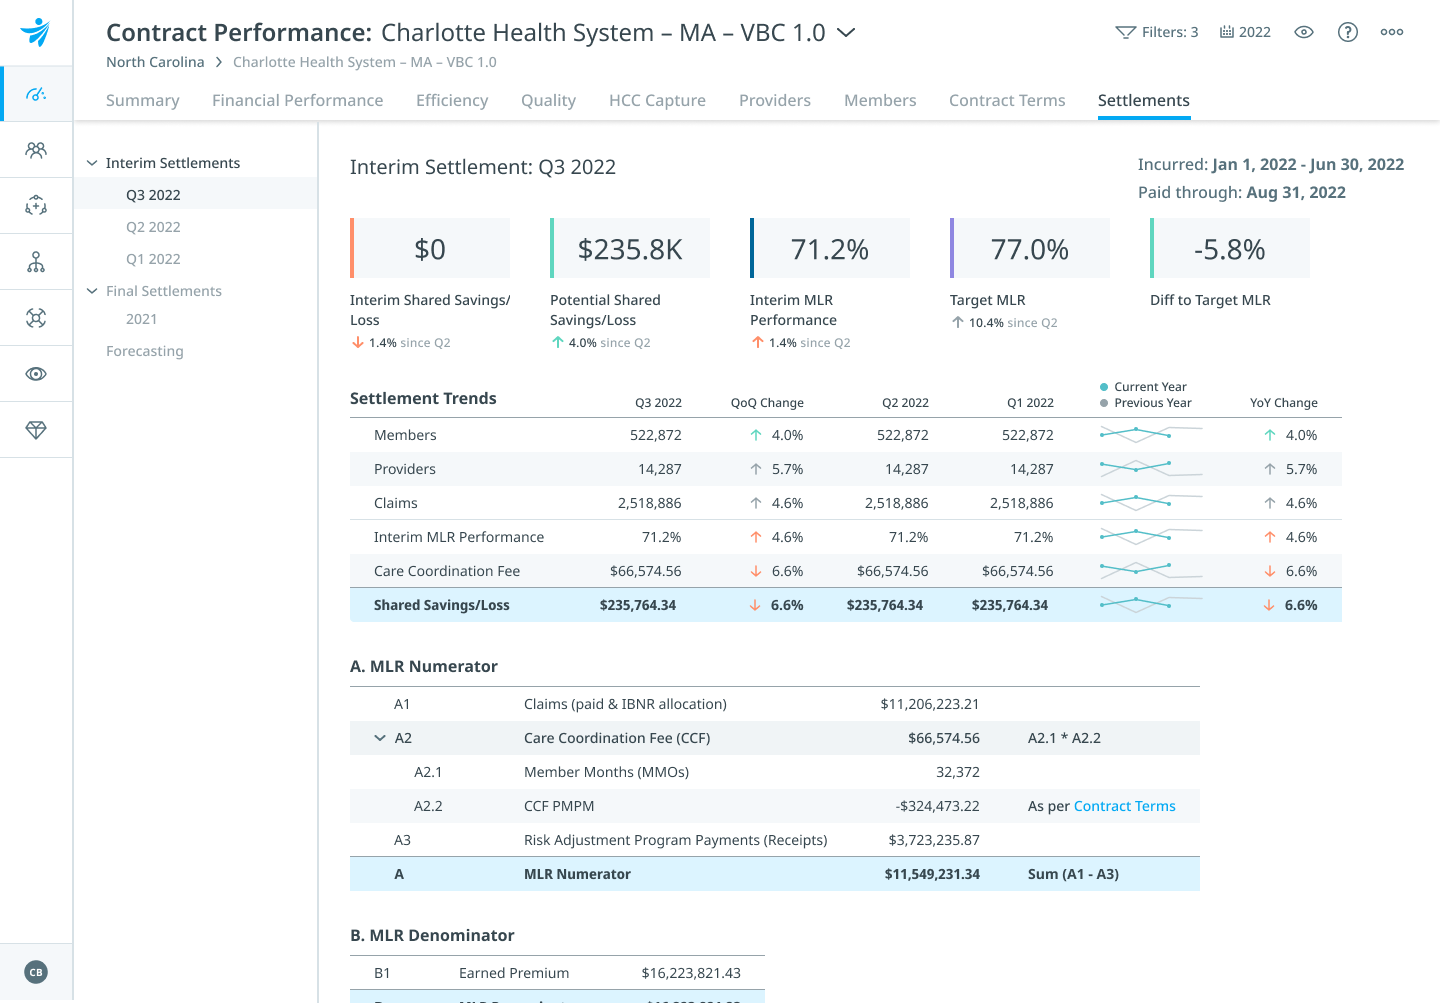Click Risk Adjustment Program Payments row
This screenshot has height=1003, width=1440.
tap(775, 840)
